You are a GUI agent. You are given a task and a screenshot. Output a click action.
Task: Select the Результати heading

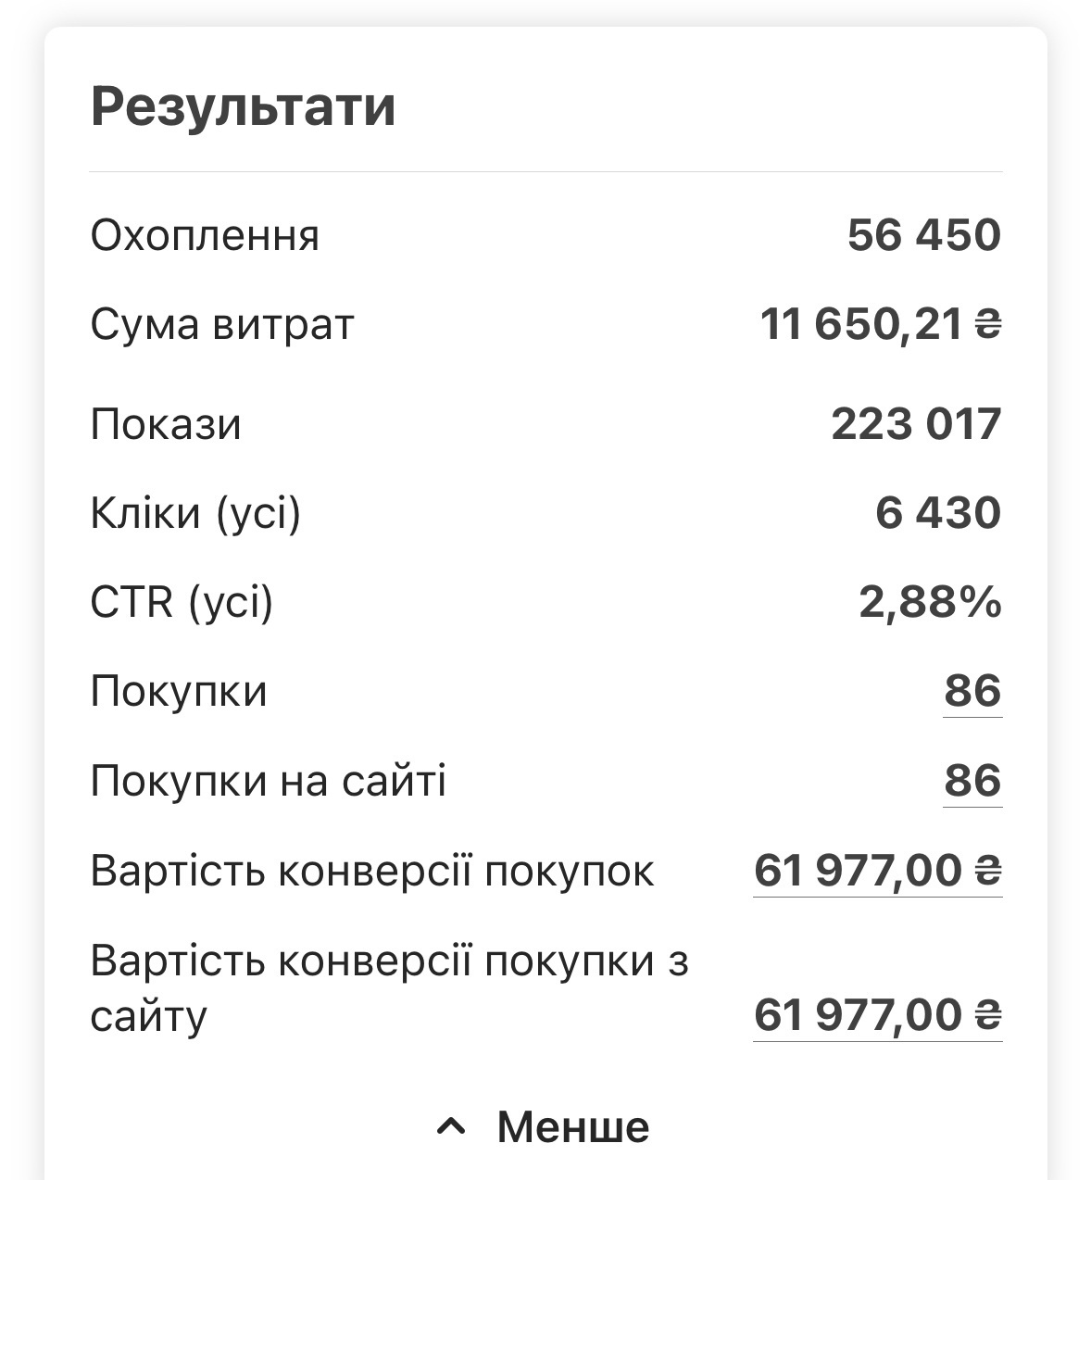[x=243, y=107]
